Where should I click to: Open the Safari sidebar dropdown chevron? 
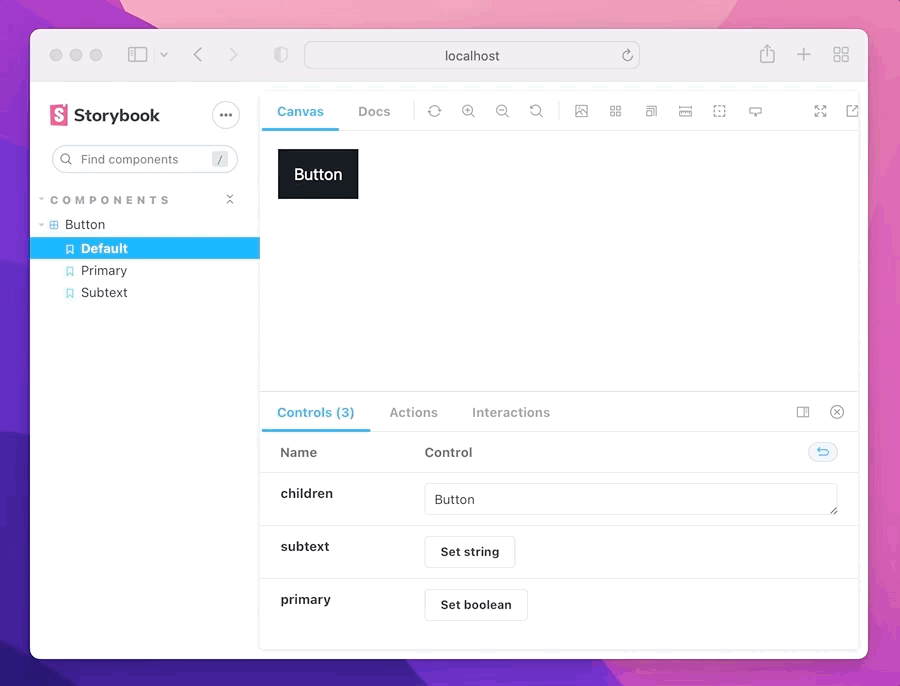point(164,55)
